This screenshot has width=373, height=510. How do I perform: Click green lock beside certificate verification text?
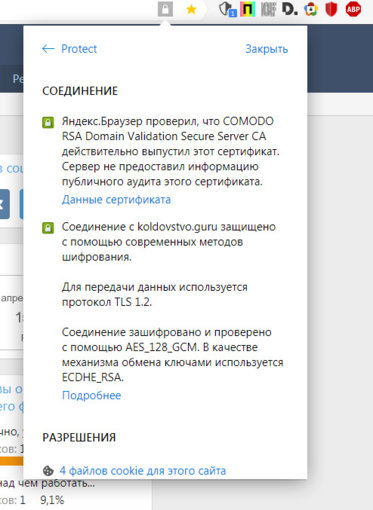tap(48, 122)
